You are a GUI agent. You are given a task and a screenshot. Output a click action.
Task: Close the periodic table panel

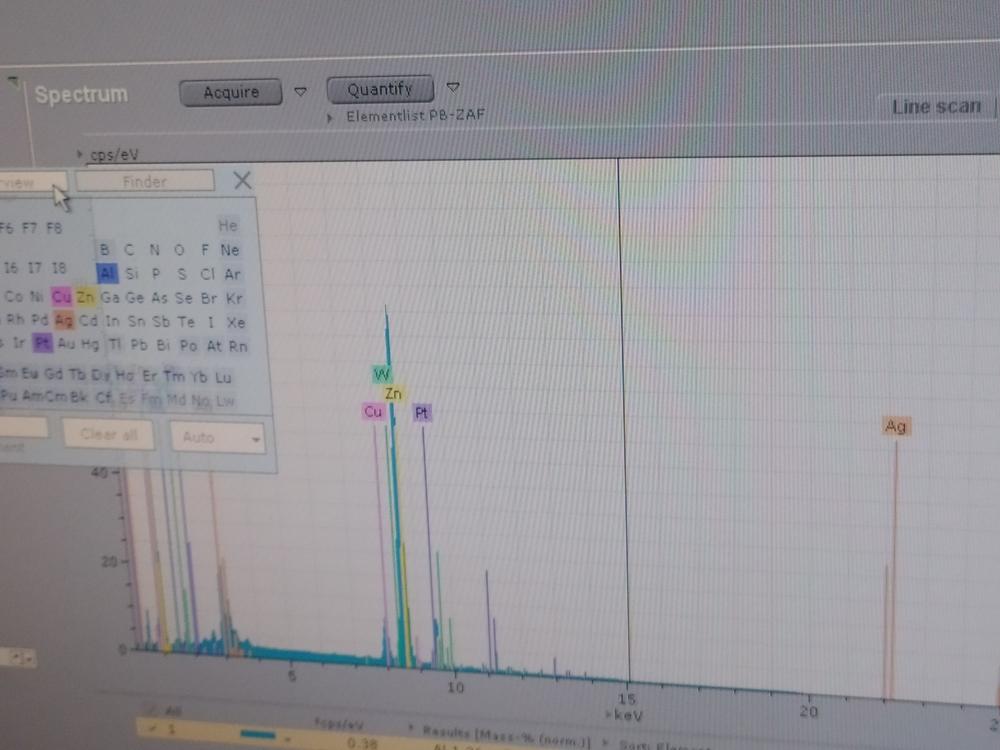(242, 180)
